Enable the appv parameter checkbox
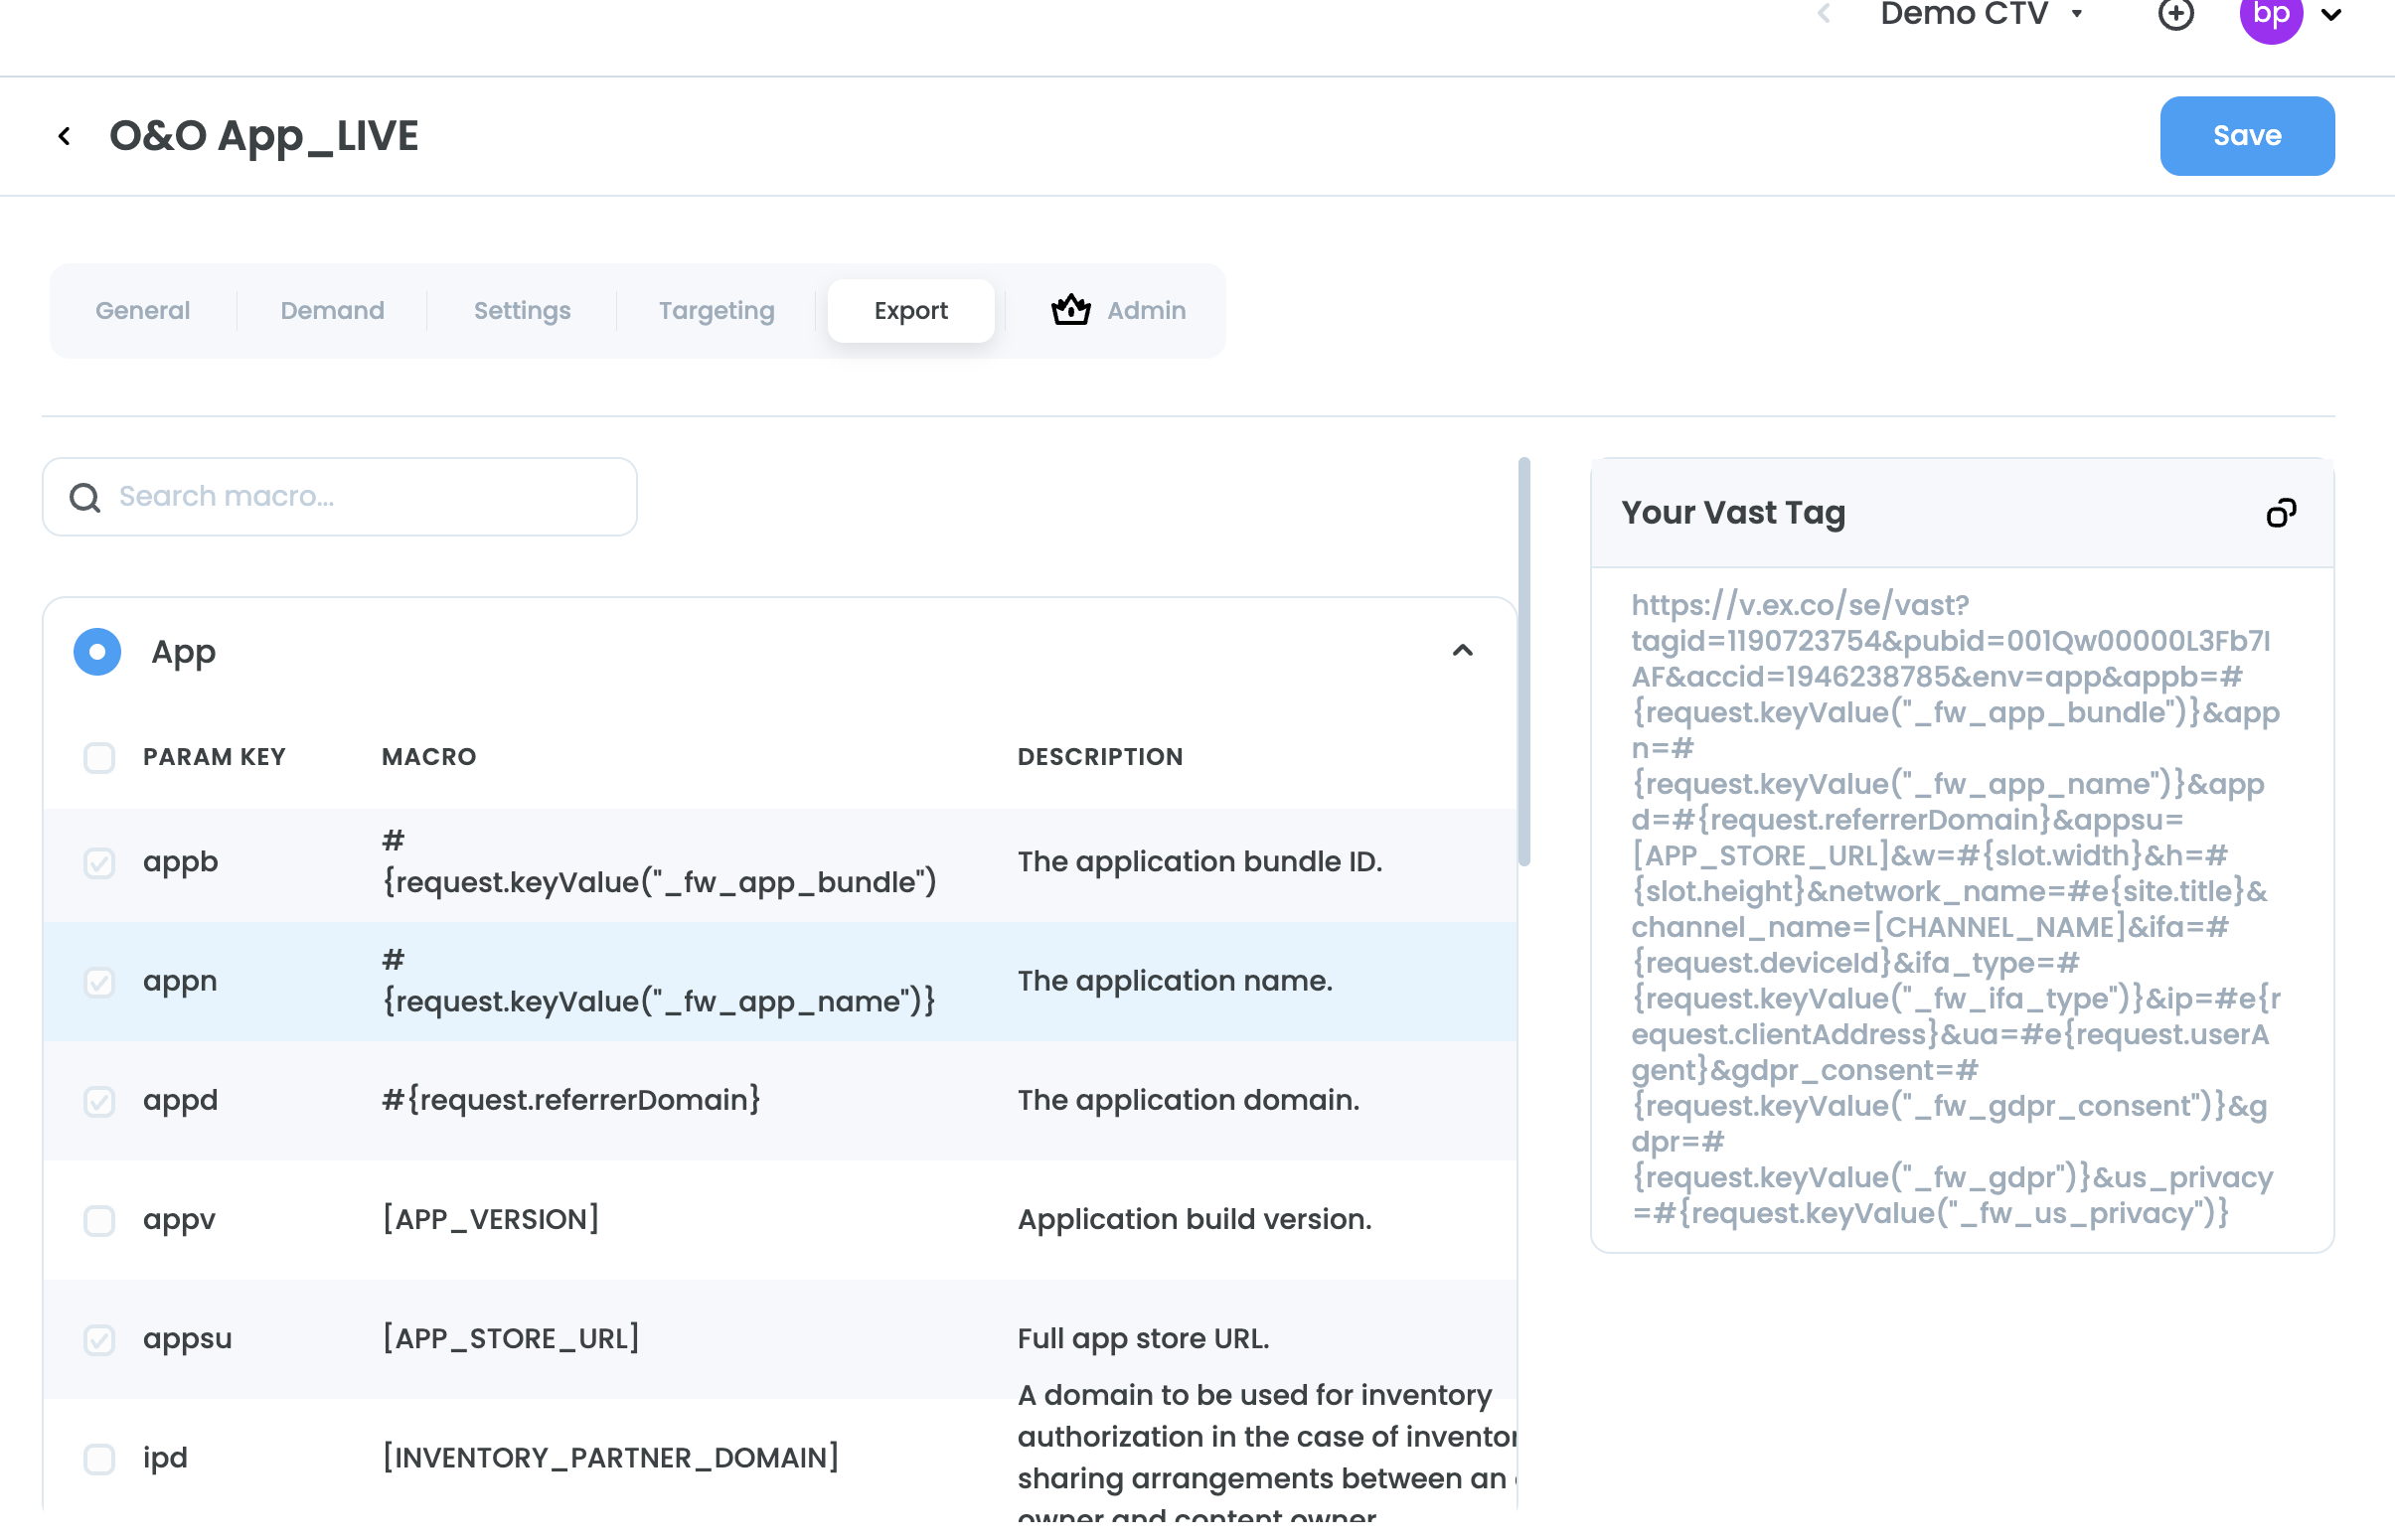 point(99,1220)
